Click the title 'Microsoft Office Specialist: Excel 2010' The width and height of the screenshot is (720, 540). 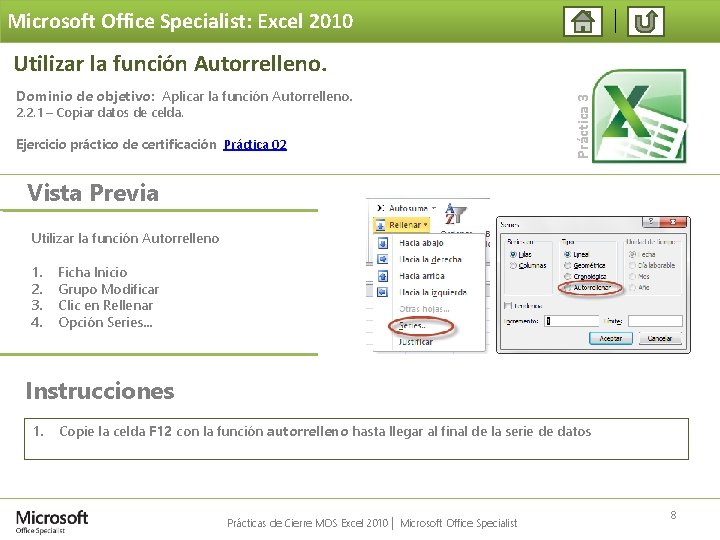click(x=180, y=21)
